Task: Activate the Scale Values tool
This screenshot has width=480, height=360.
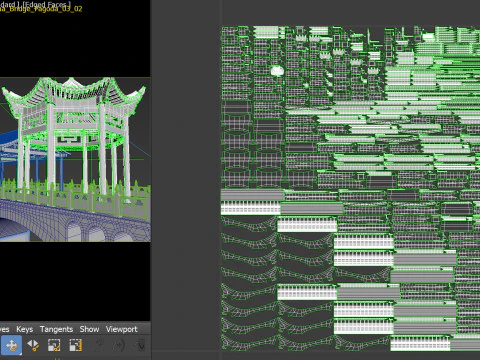Action: click(76, 345)
